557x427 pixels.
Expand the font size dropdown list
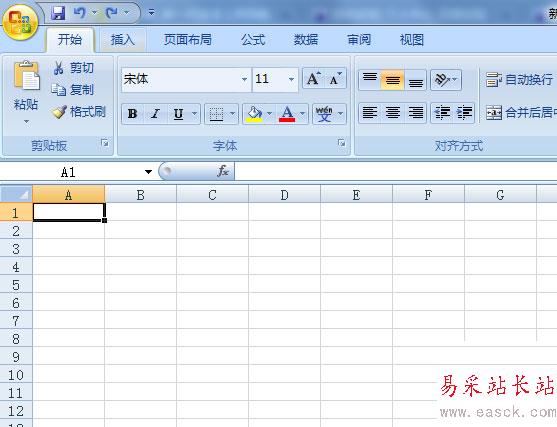[x=291, y=79]
